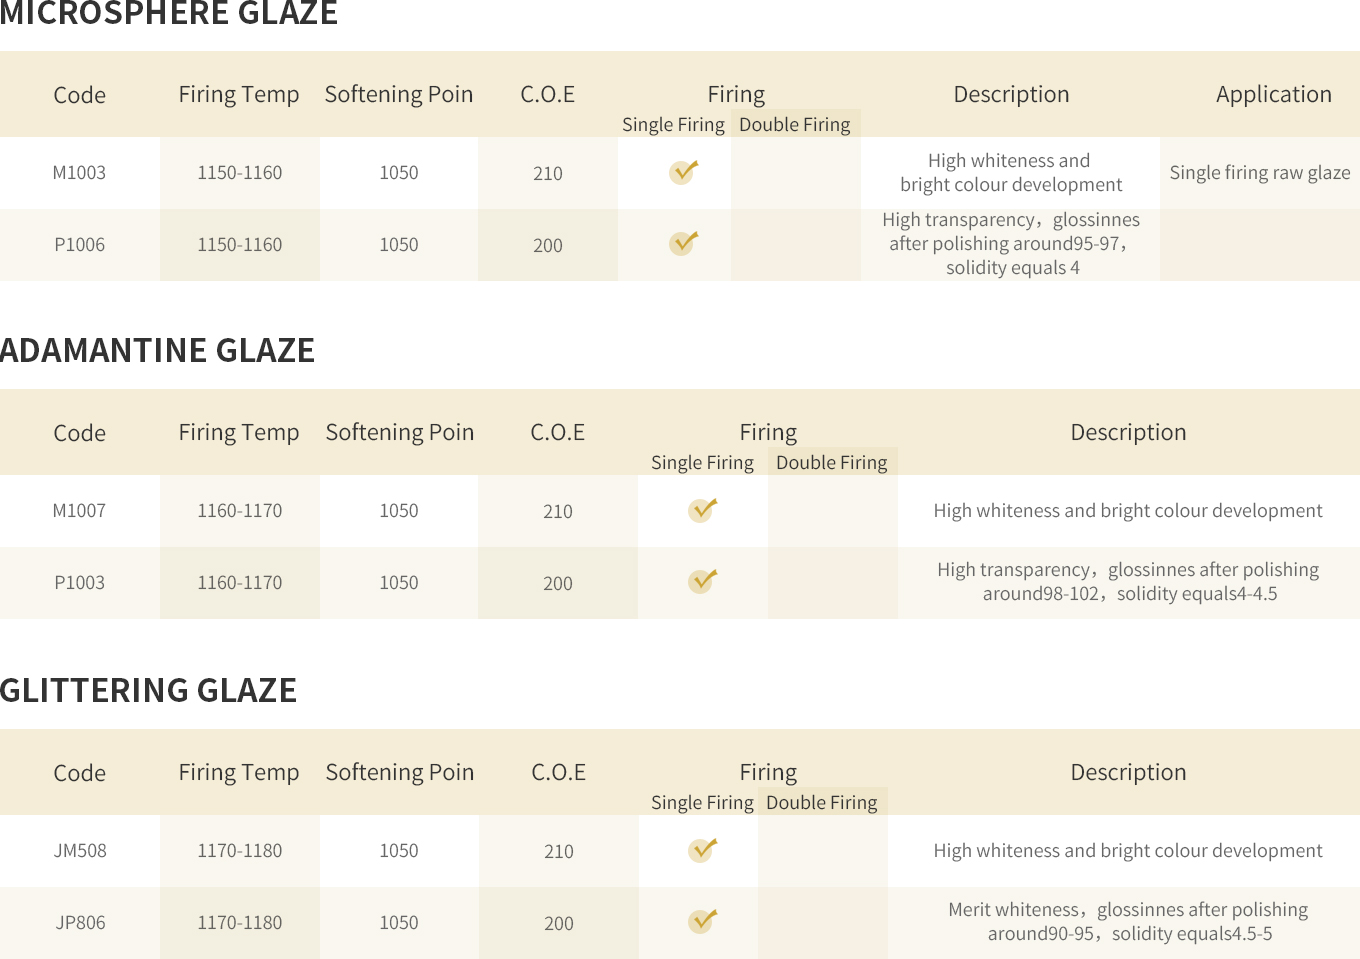Click the 1160-1170 firing temp for P1003
Screen dimensions: 1360x959
240,582
